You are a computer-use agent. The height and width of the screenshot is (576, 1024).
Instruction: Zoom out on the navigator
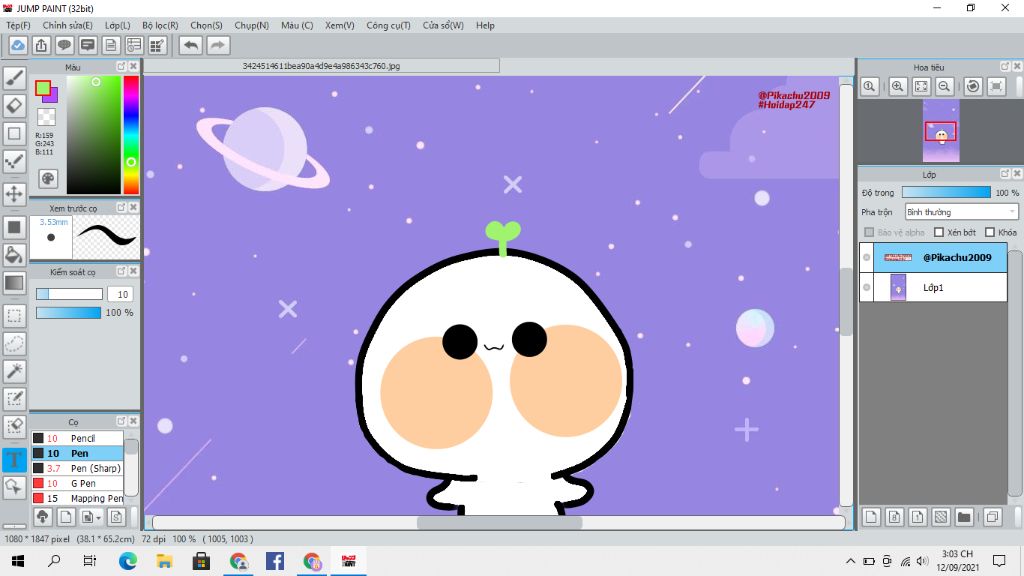pyautogui.click(x=944, y=86)
